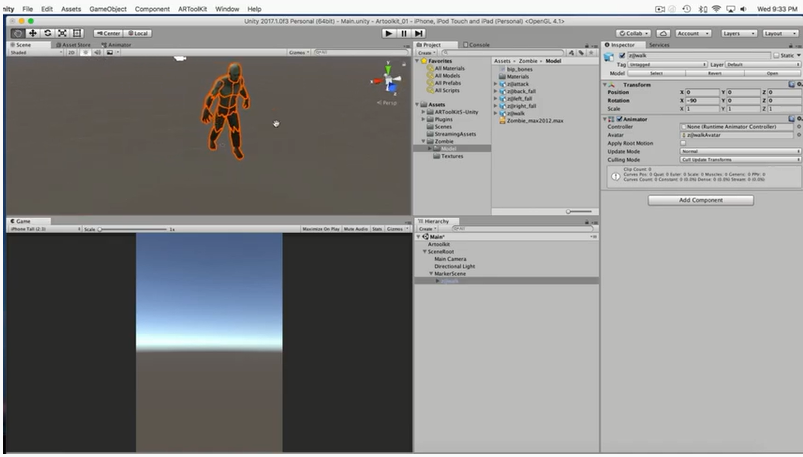Viewport: 803px width, 457px height.
Task: Click the Pause button
Action: 403,33
